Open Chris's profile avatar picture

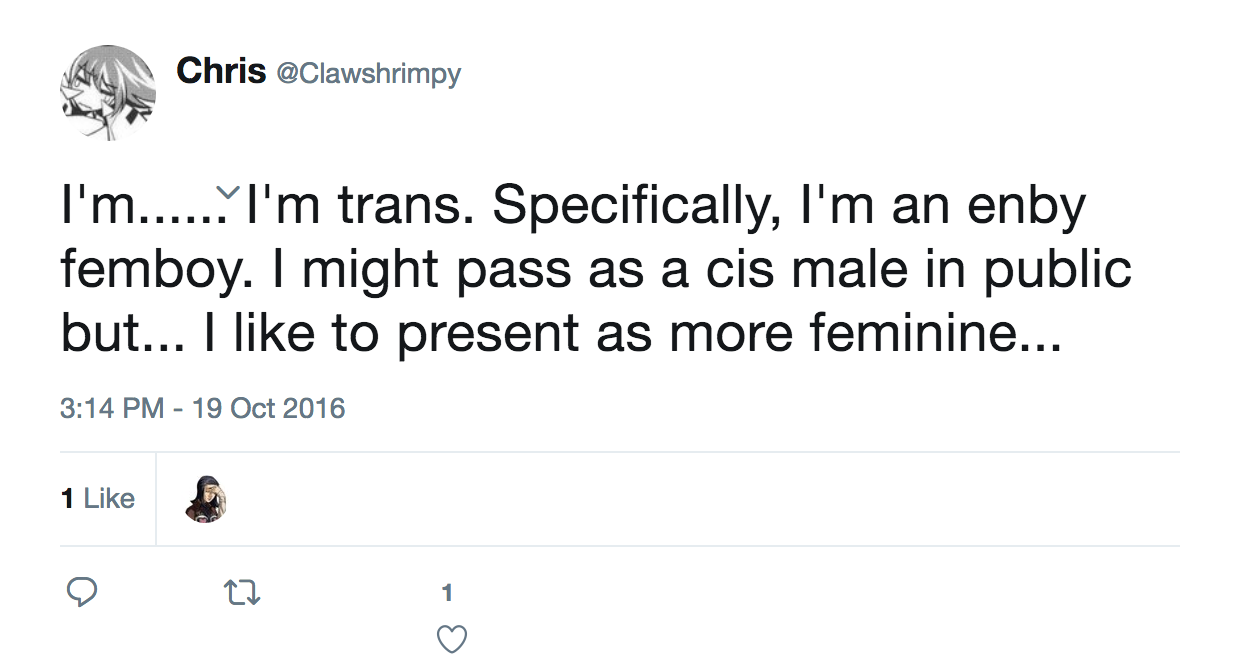[108, 93]
